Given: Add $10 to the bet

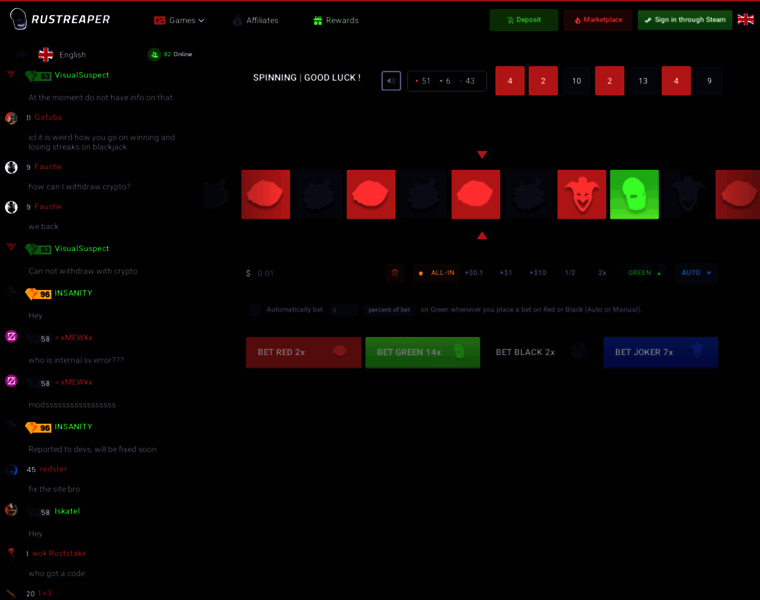Looking at the screenshot, I should pos(538,273).
